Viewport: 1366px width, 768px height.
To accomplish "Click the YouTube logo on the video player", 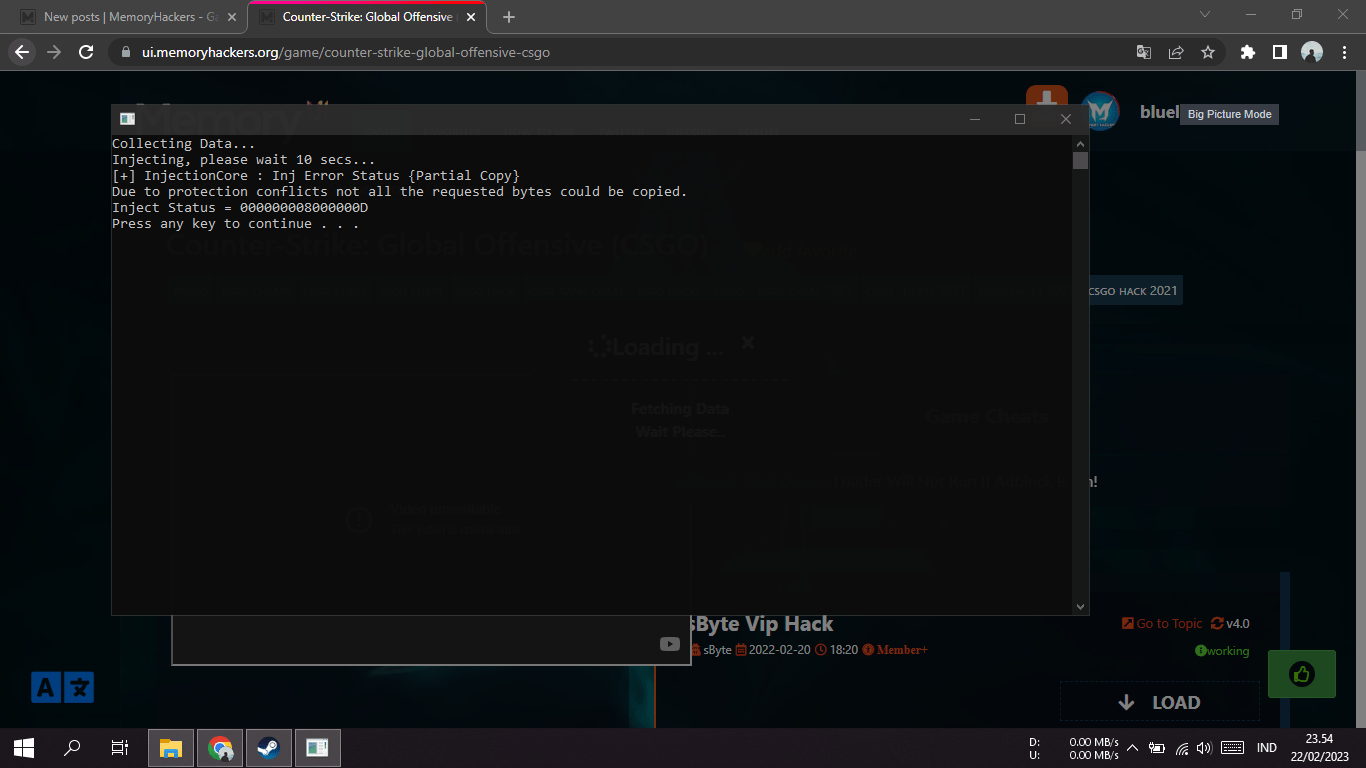I will (x=670, y=644).
